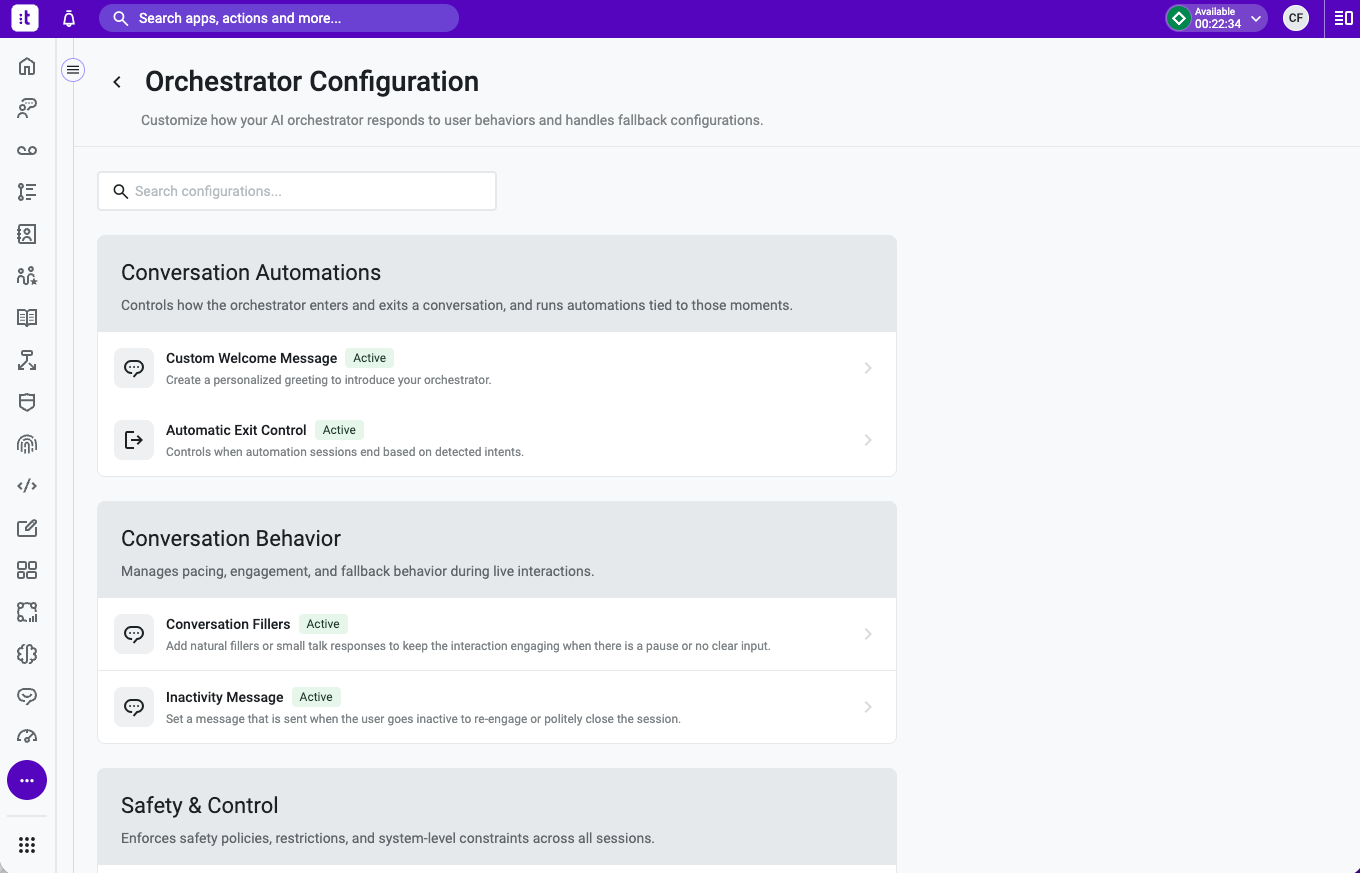Expand Custom Welcome Message chevron
Viewport: 1360px width, 873px height.
pyautogui.click(x=868, y=368)
